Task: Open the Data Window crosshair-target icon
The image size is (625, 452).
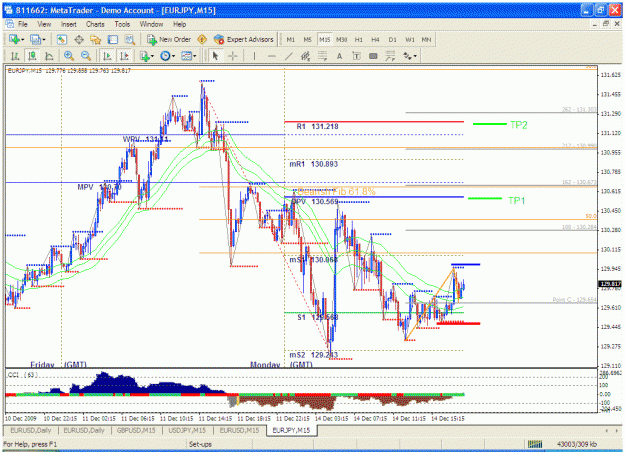Action: pos(79,39)
